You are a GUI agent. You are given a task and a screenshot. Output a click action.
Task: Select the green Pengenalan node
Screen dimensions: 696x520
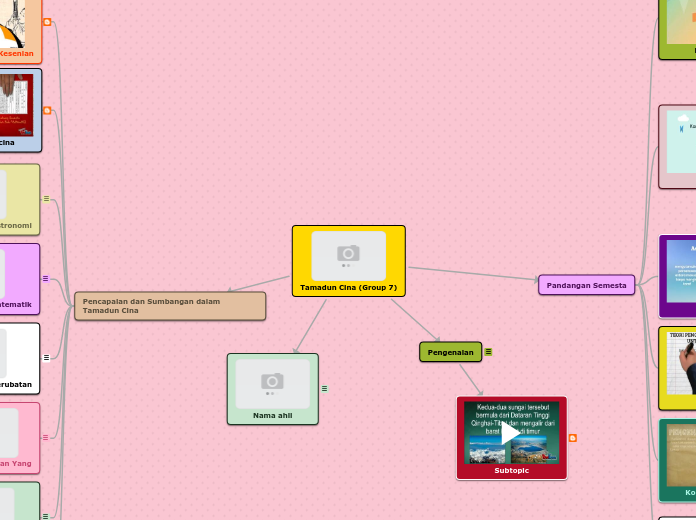click(450, 352)
